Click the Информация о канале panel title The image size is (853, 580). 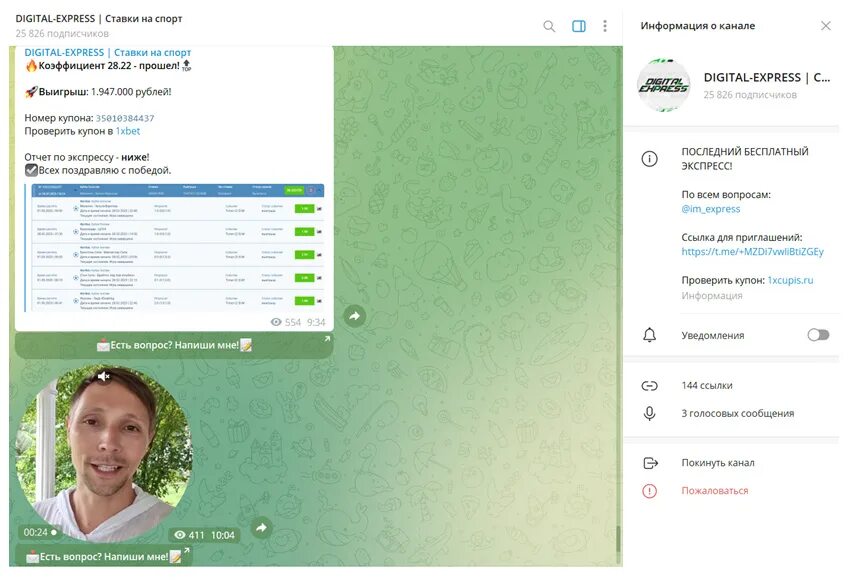pos(697,26)
